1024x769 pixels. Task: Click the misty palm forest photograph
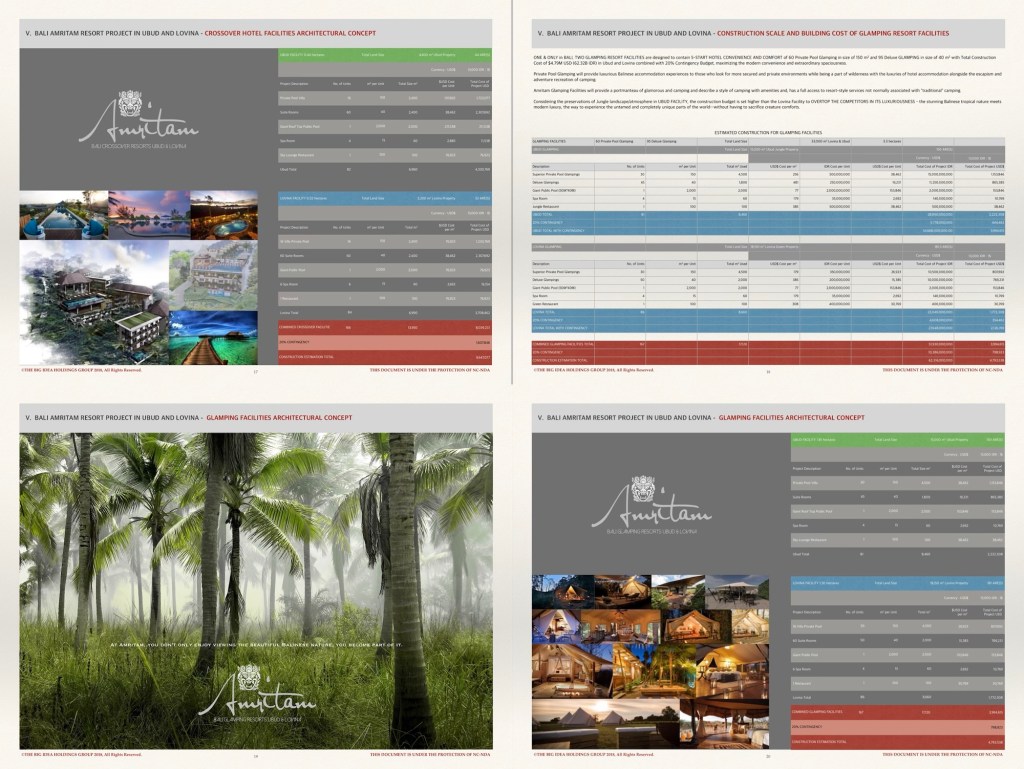pyautogui.click(x=256, y=591)
